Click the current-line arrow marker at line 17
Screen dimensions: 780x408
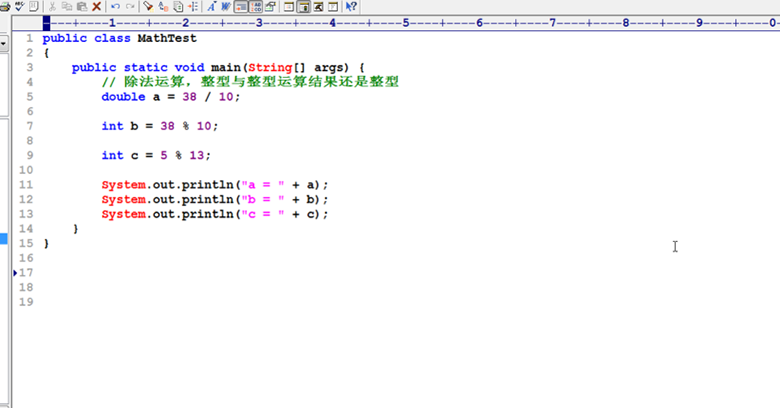tap(14, 272)
